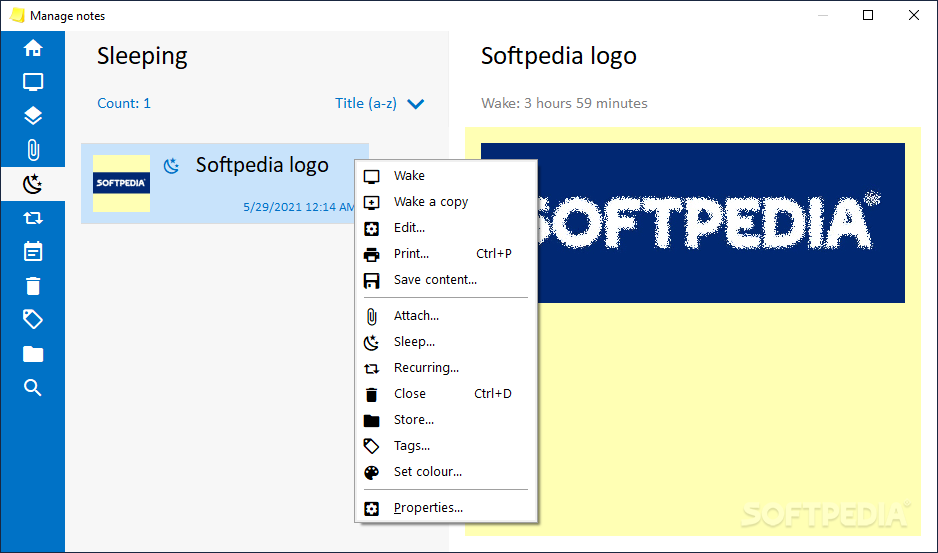The image size is (938, 553).
Task: Click the Softpedia image in note preview
Action: (693, 223)
